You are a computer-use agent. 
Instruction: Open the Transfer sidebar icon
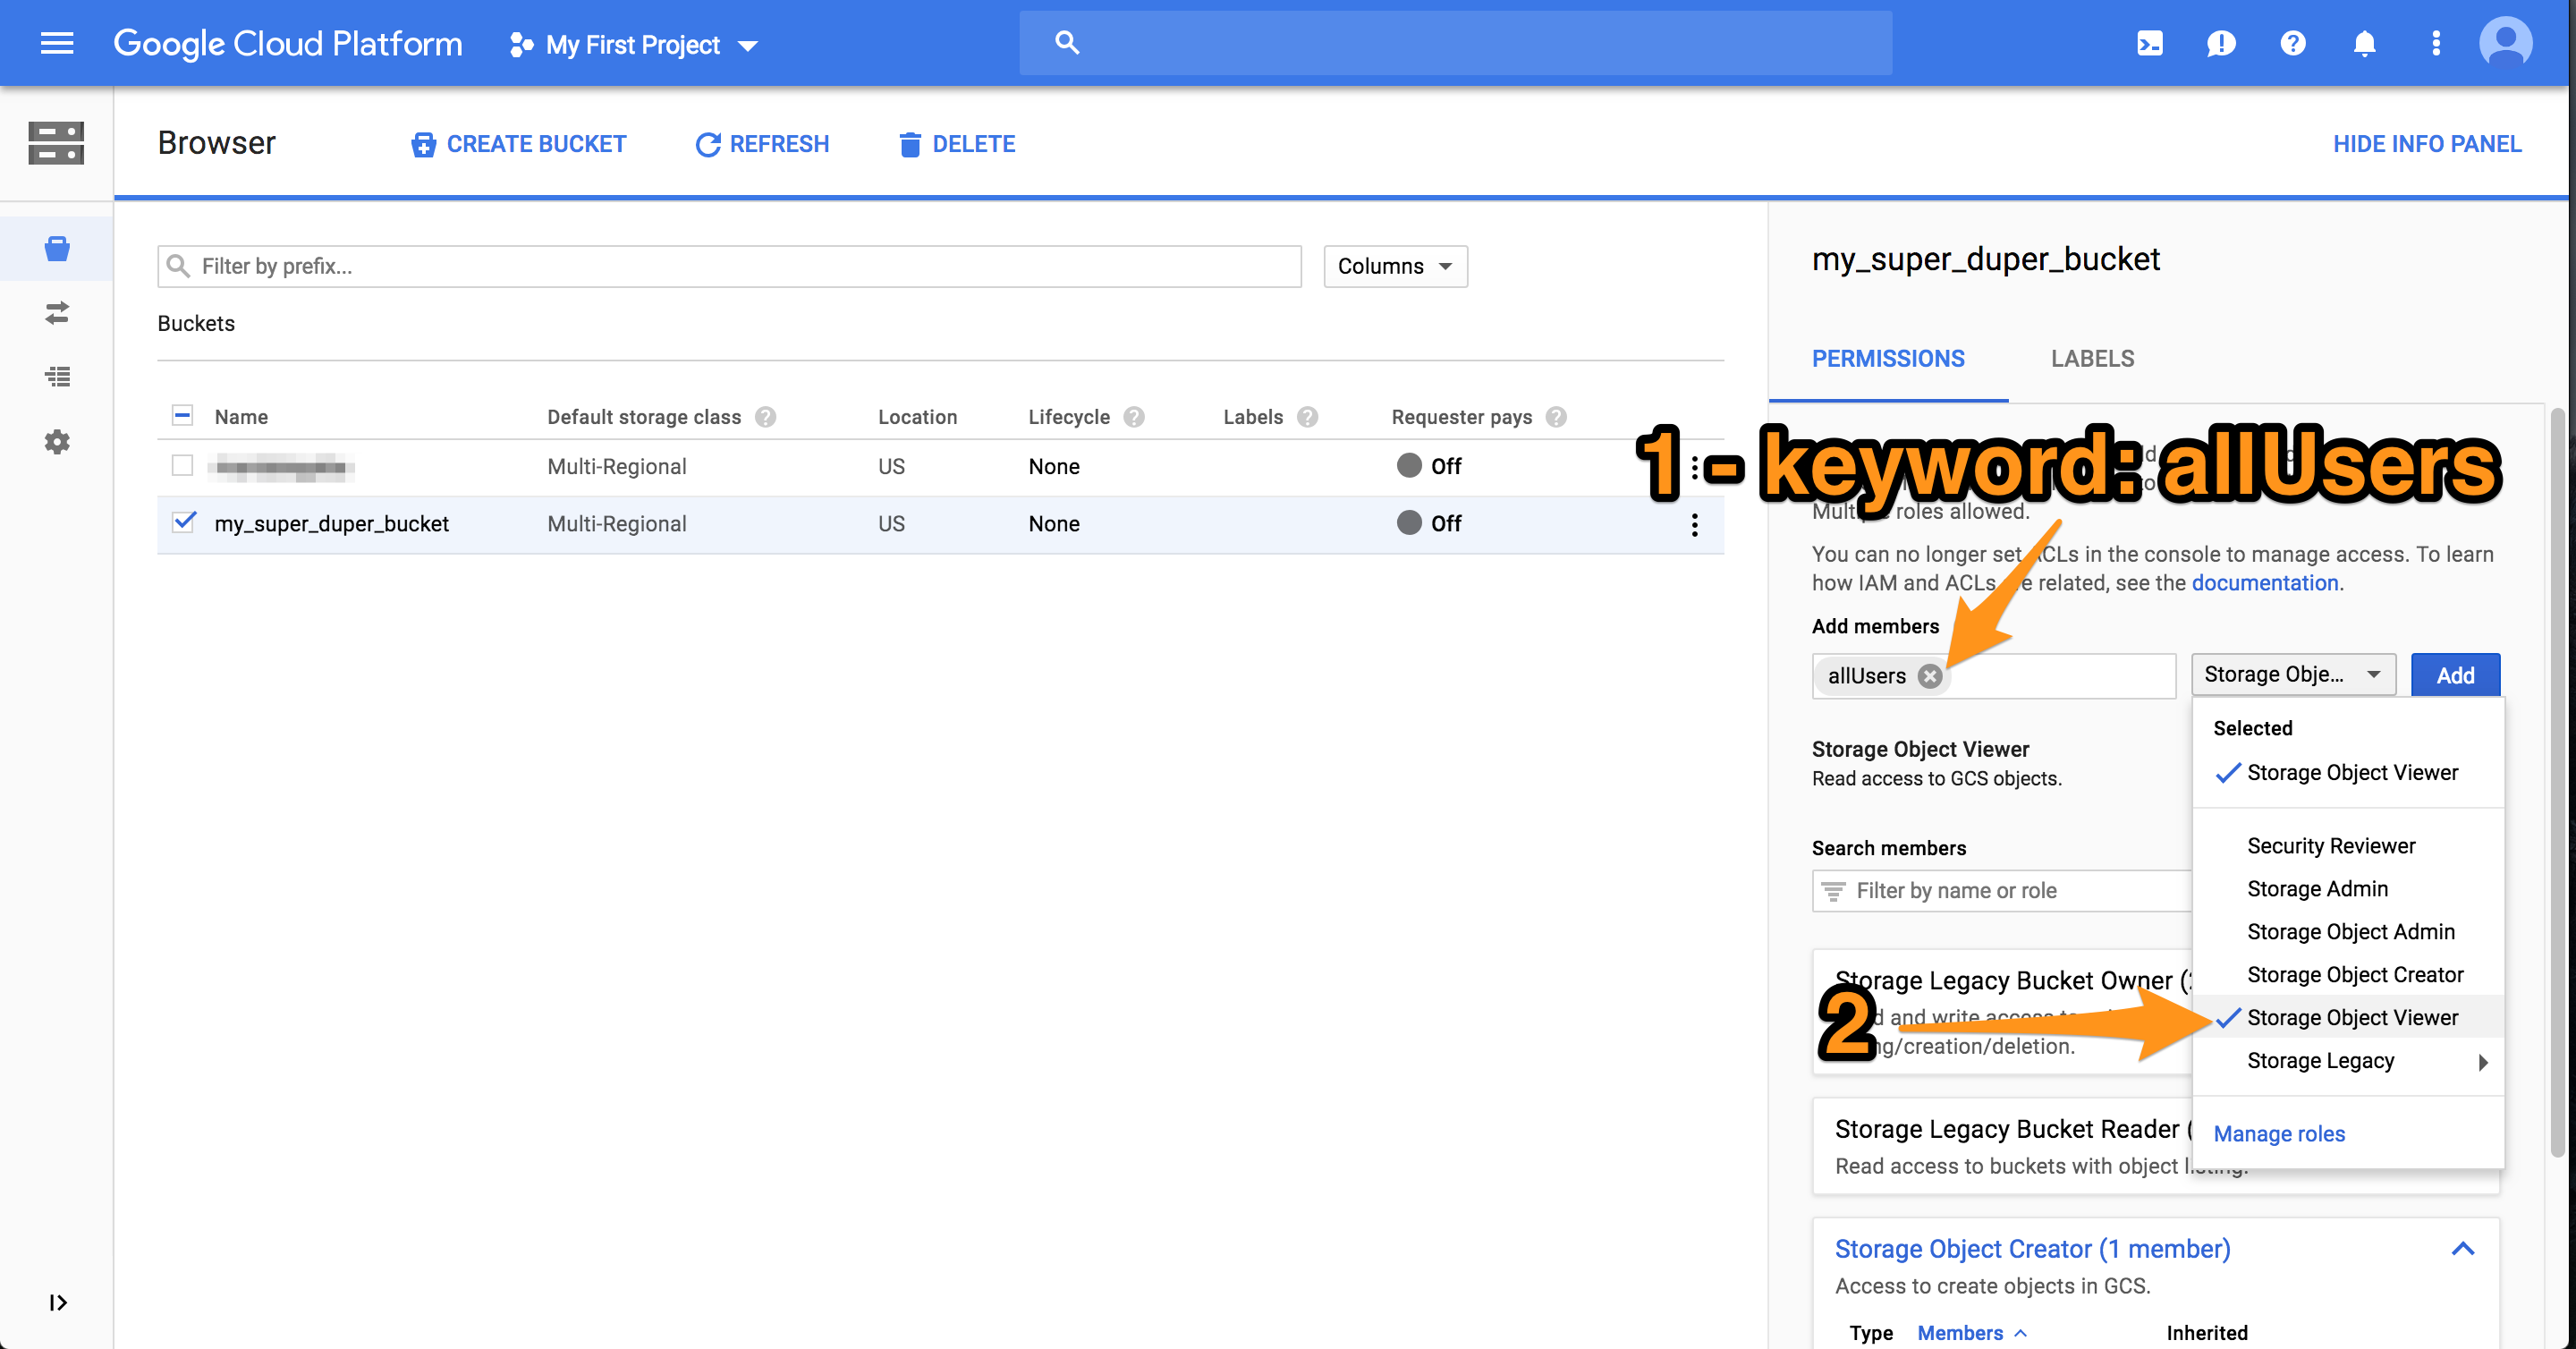57,313
